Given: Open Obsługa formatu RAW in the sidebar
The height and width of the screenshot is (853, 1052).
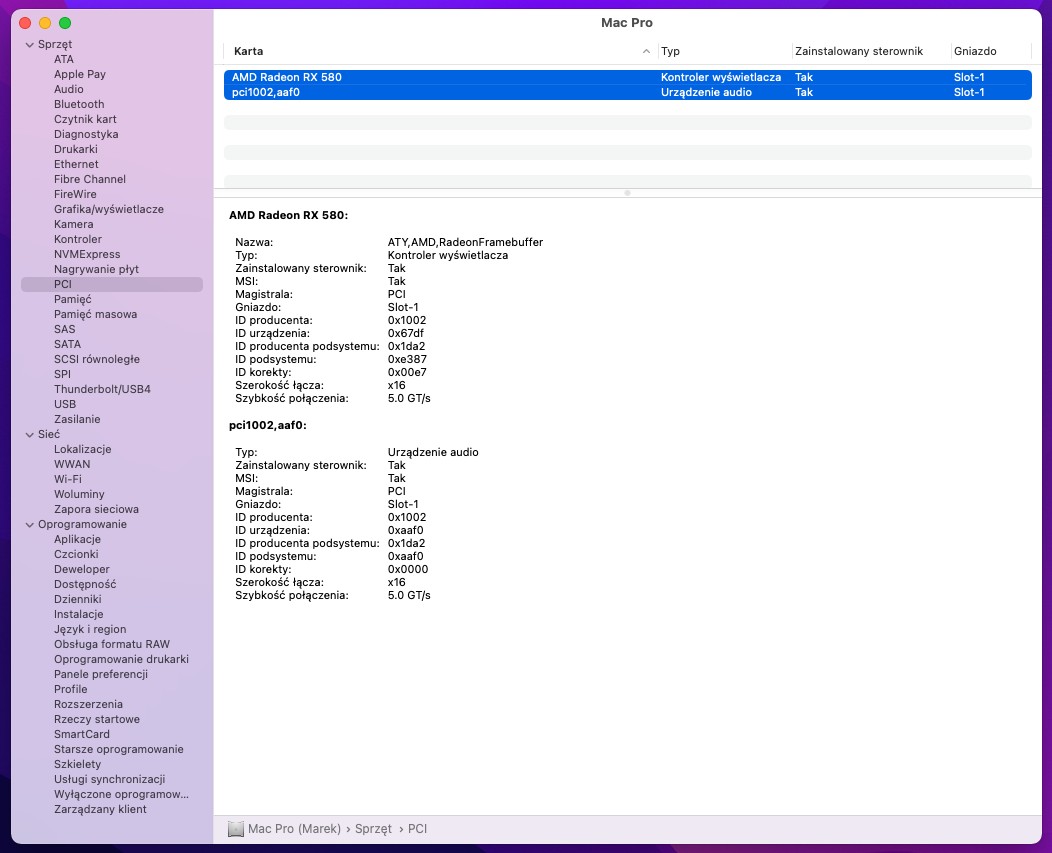Looking at the screenshot, I should point(112,644).
